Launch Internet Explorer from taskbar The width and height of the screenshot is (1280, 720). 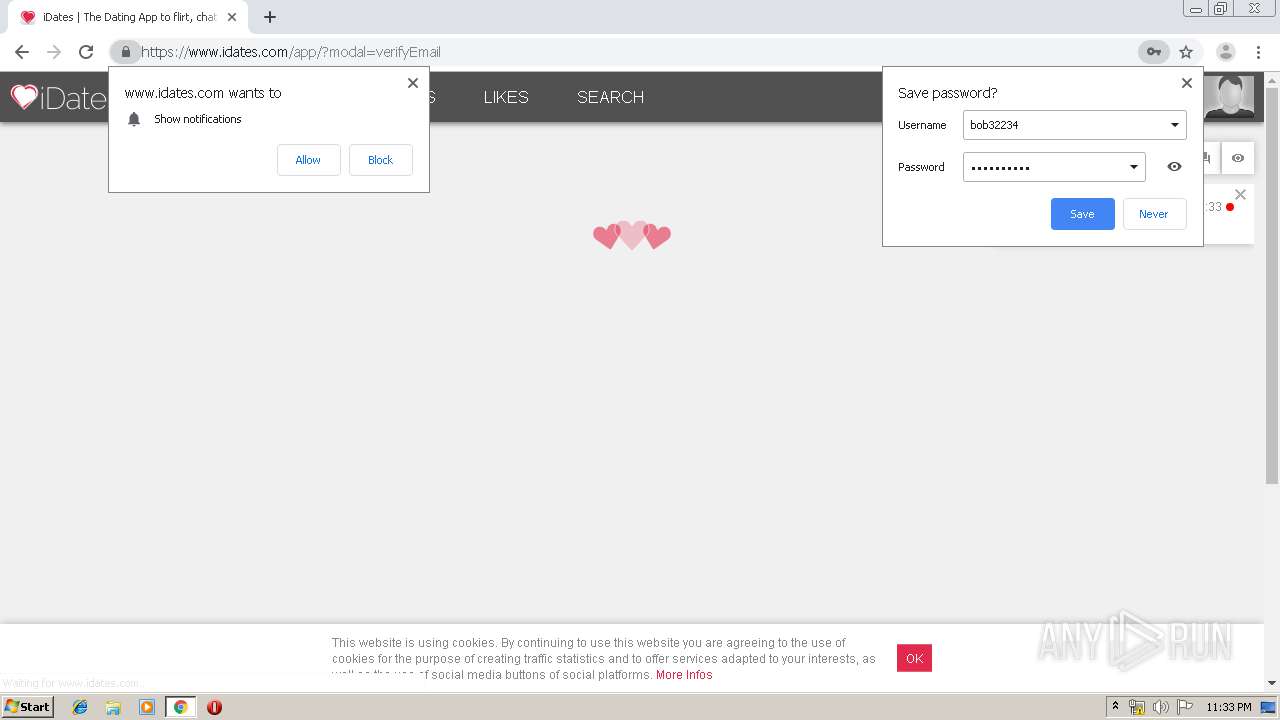click(80, 707)
